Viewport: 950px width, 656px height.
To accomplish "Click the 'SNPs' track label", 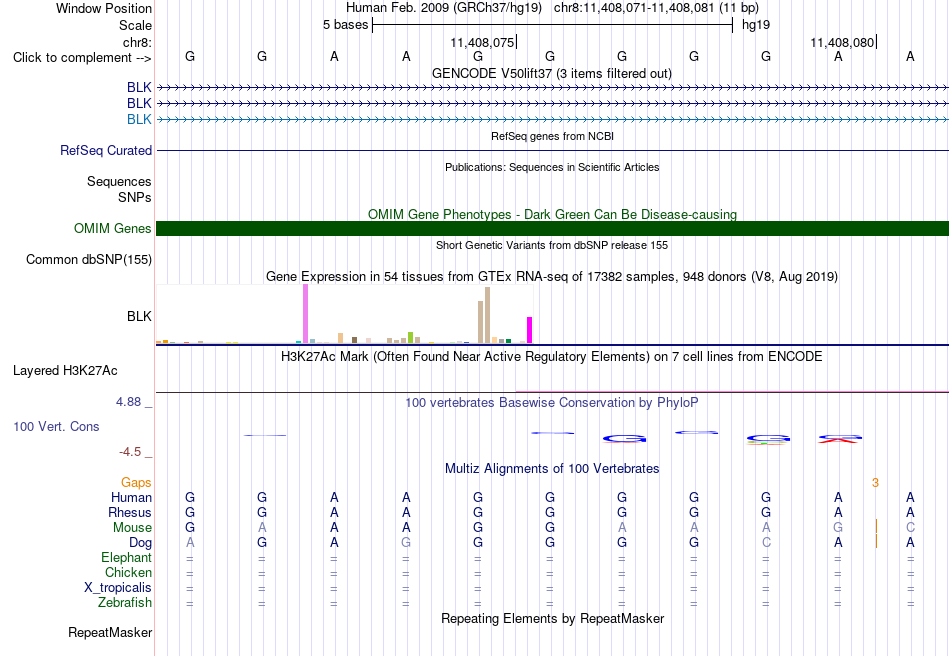I will pyautogui.click(x=135, y=197).
